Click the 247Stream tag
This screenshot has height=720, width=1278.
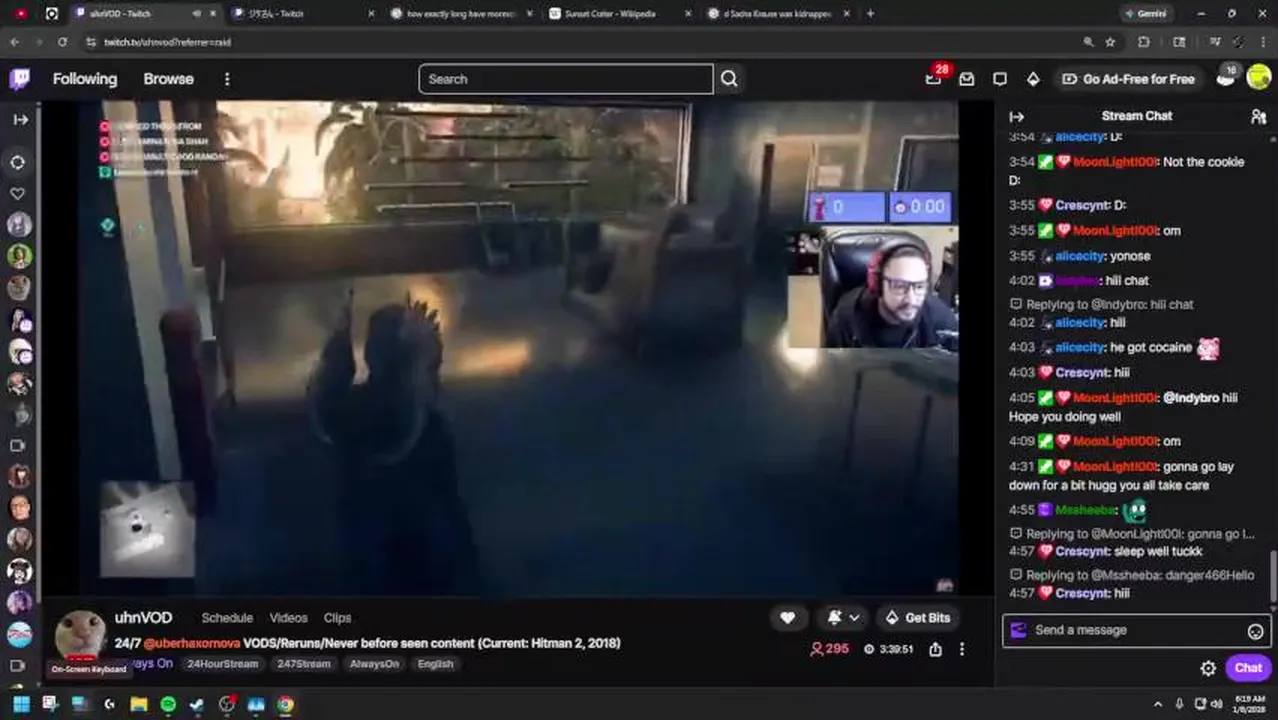pyautogui.click(x=303, y=664)
